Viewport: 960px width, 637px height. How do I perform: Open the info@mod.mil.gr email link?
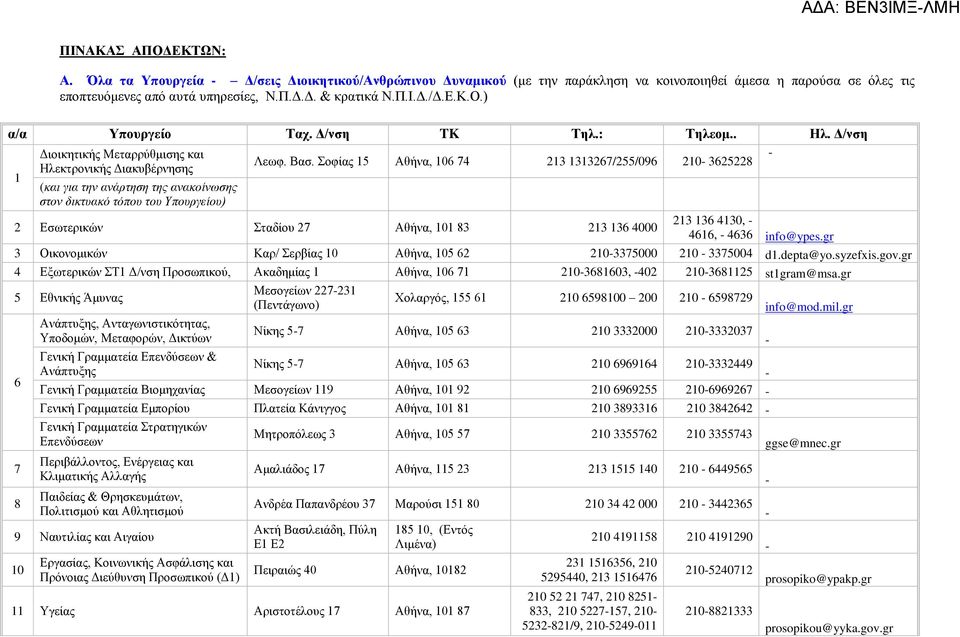coord(809,307)
